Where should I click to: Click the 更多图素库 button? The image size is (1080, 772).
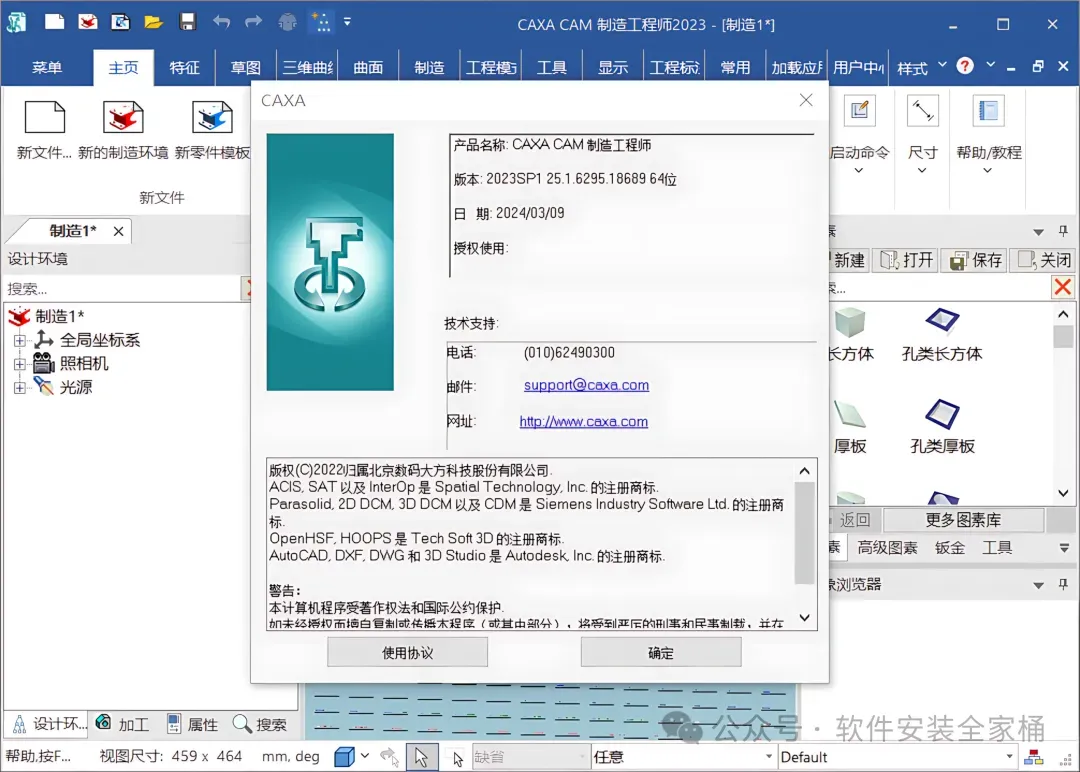(963, 520)
